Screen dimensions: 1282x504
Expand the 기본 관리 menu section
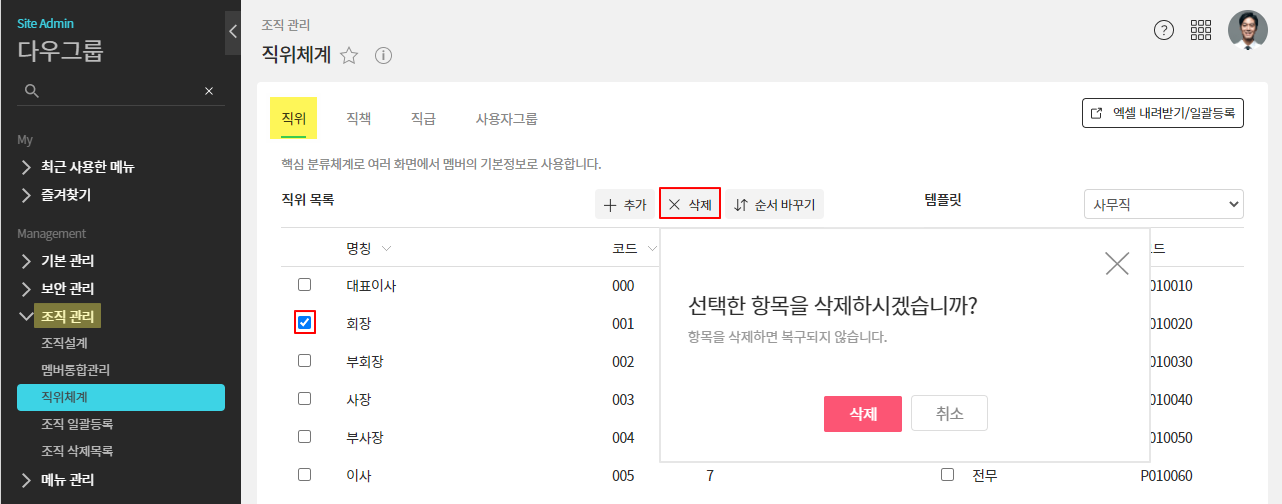pos(68,261)
